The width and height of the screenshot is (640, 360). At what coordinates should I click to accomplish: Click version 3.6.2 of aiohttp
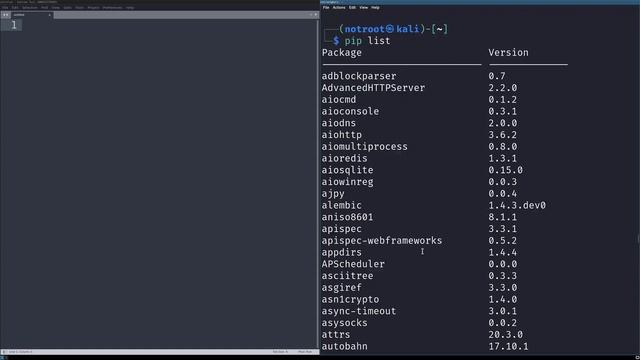pos(503,135)
